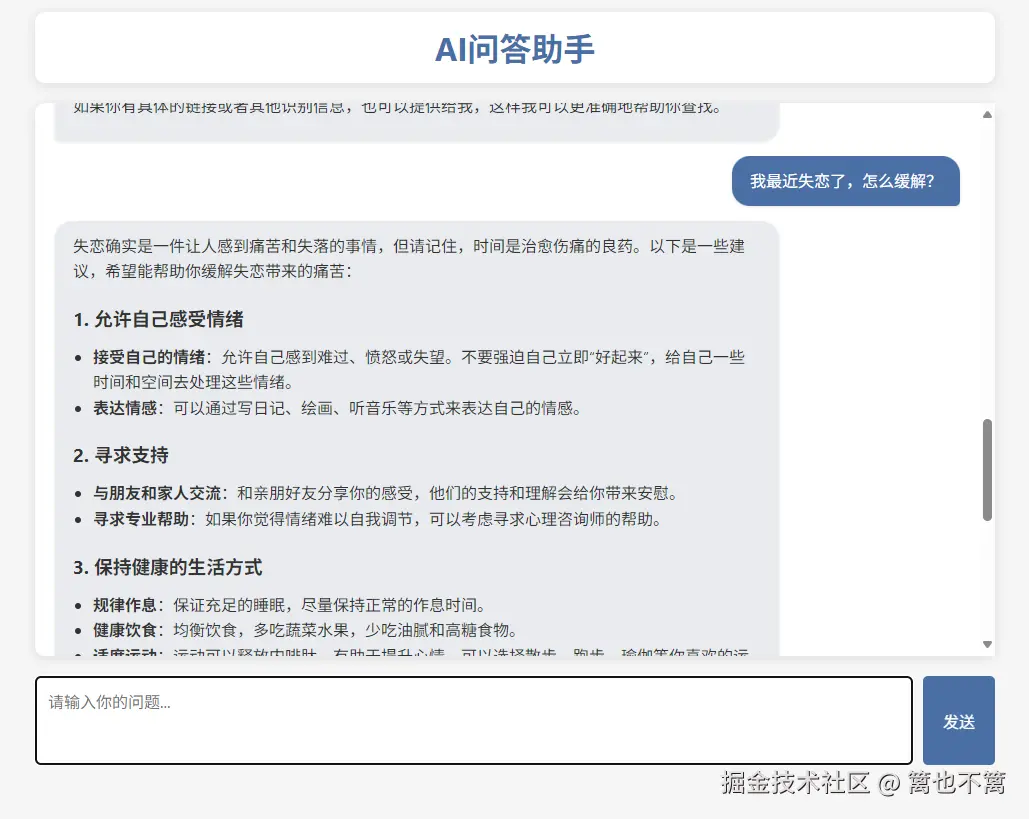Click the chat scrollbar thumb

pos(987,470)
